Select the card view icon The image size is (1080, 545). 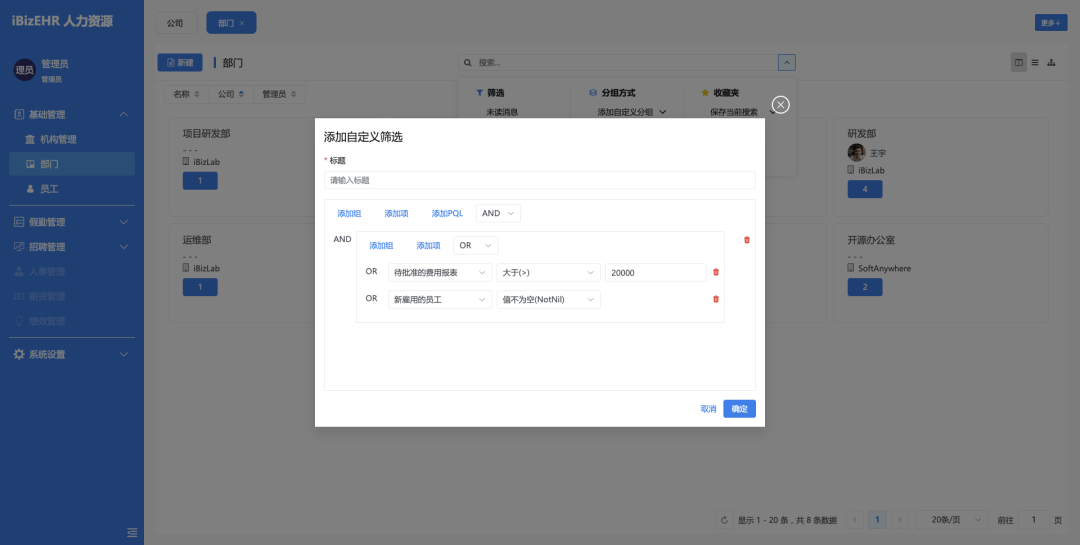[1018, 63]
